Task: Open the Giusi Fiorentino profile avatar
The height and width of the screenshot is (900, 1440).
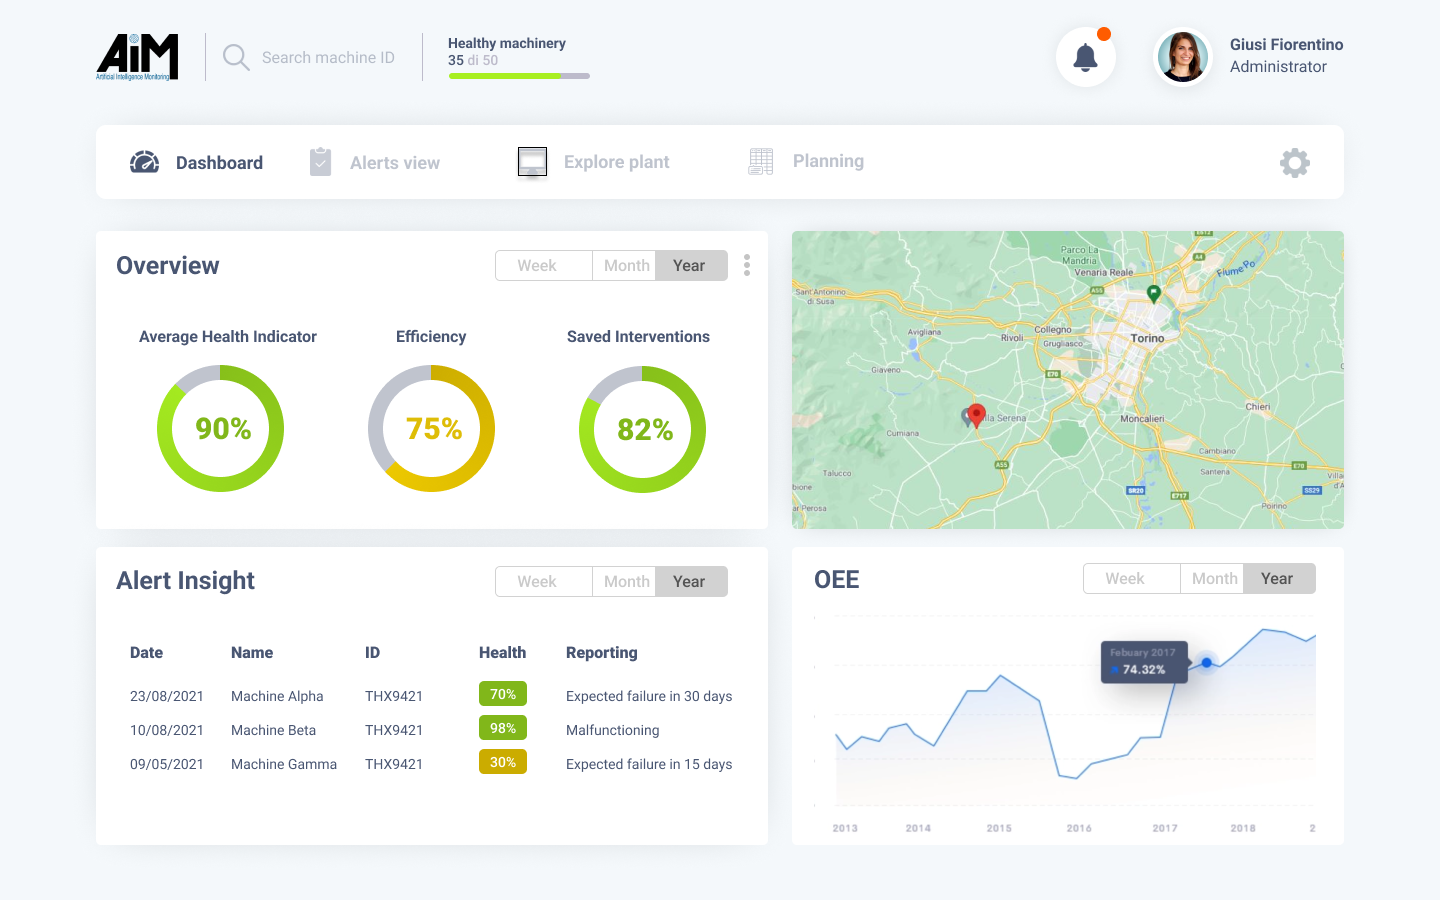Action: pos(1183,57)
